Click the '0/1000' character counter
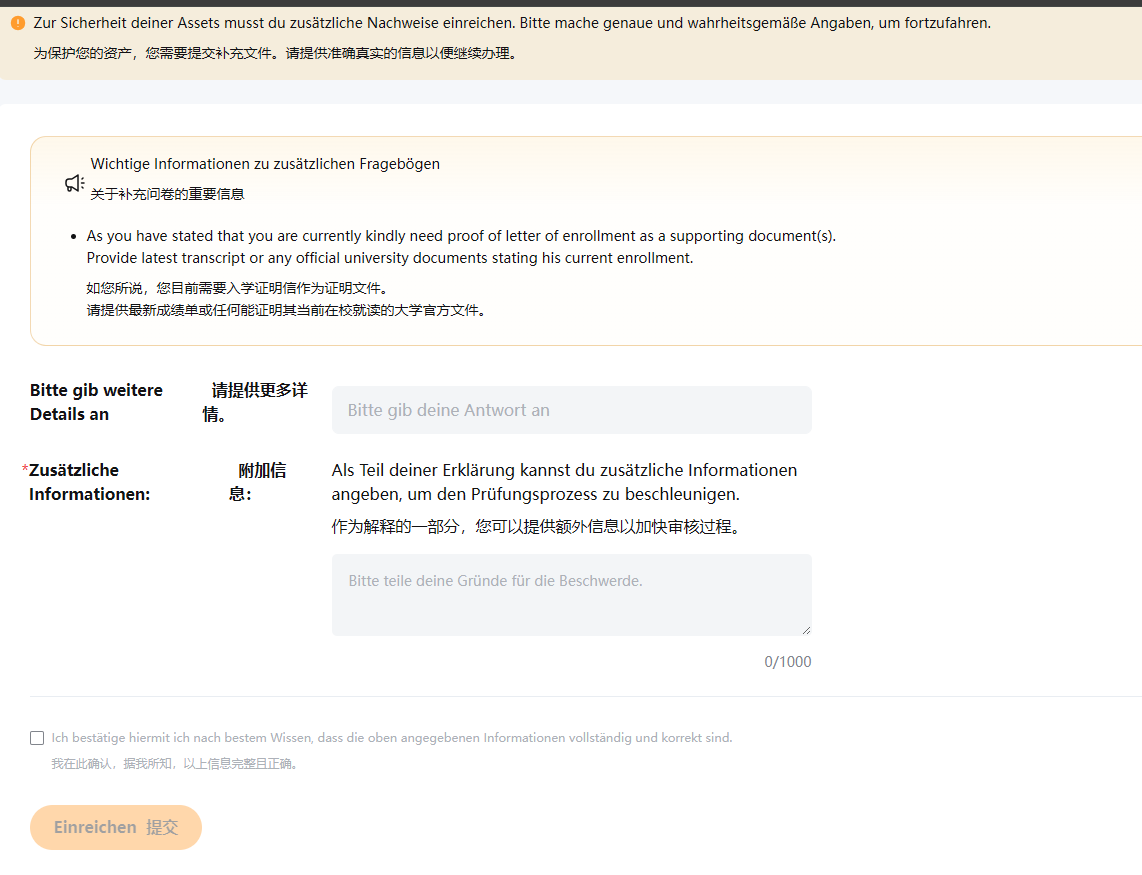Image resolution: width=1142 pixels, height=875 pixels. [787, 662]
